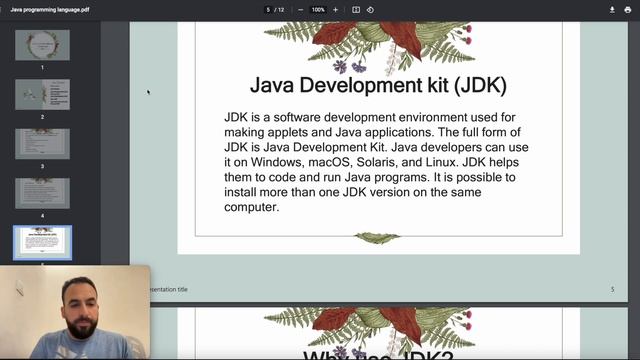Click the fit to page icon
640x360 pixels.
[x=356, y=10]
